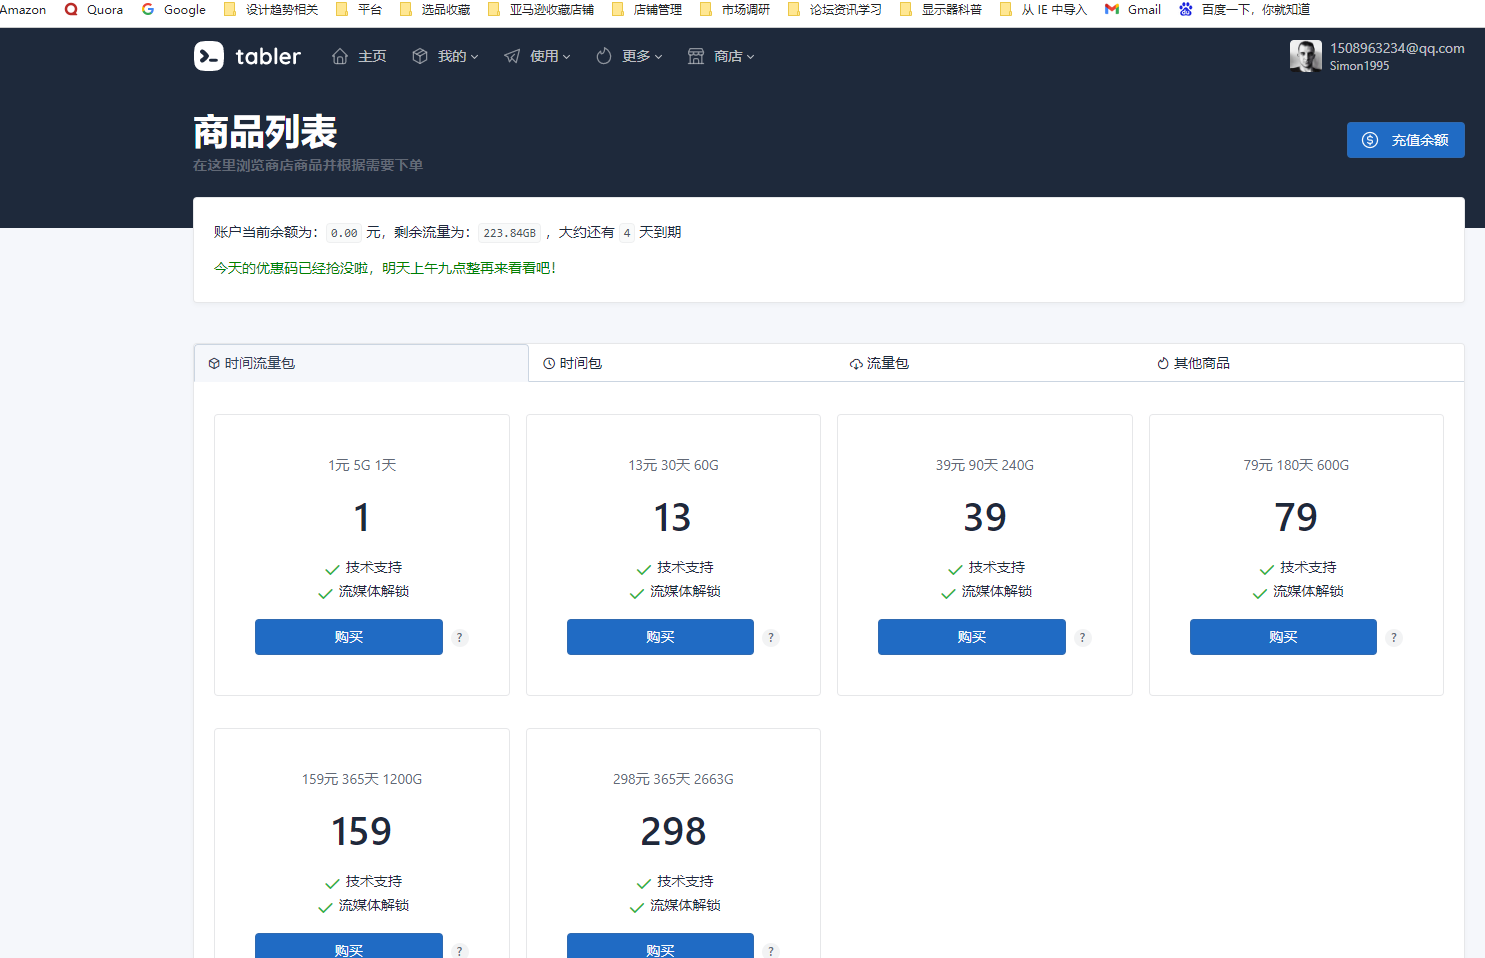
Task: Click the question mark beside 1元 plan's 购买
Action: [459, 637]
